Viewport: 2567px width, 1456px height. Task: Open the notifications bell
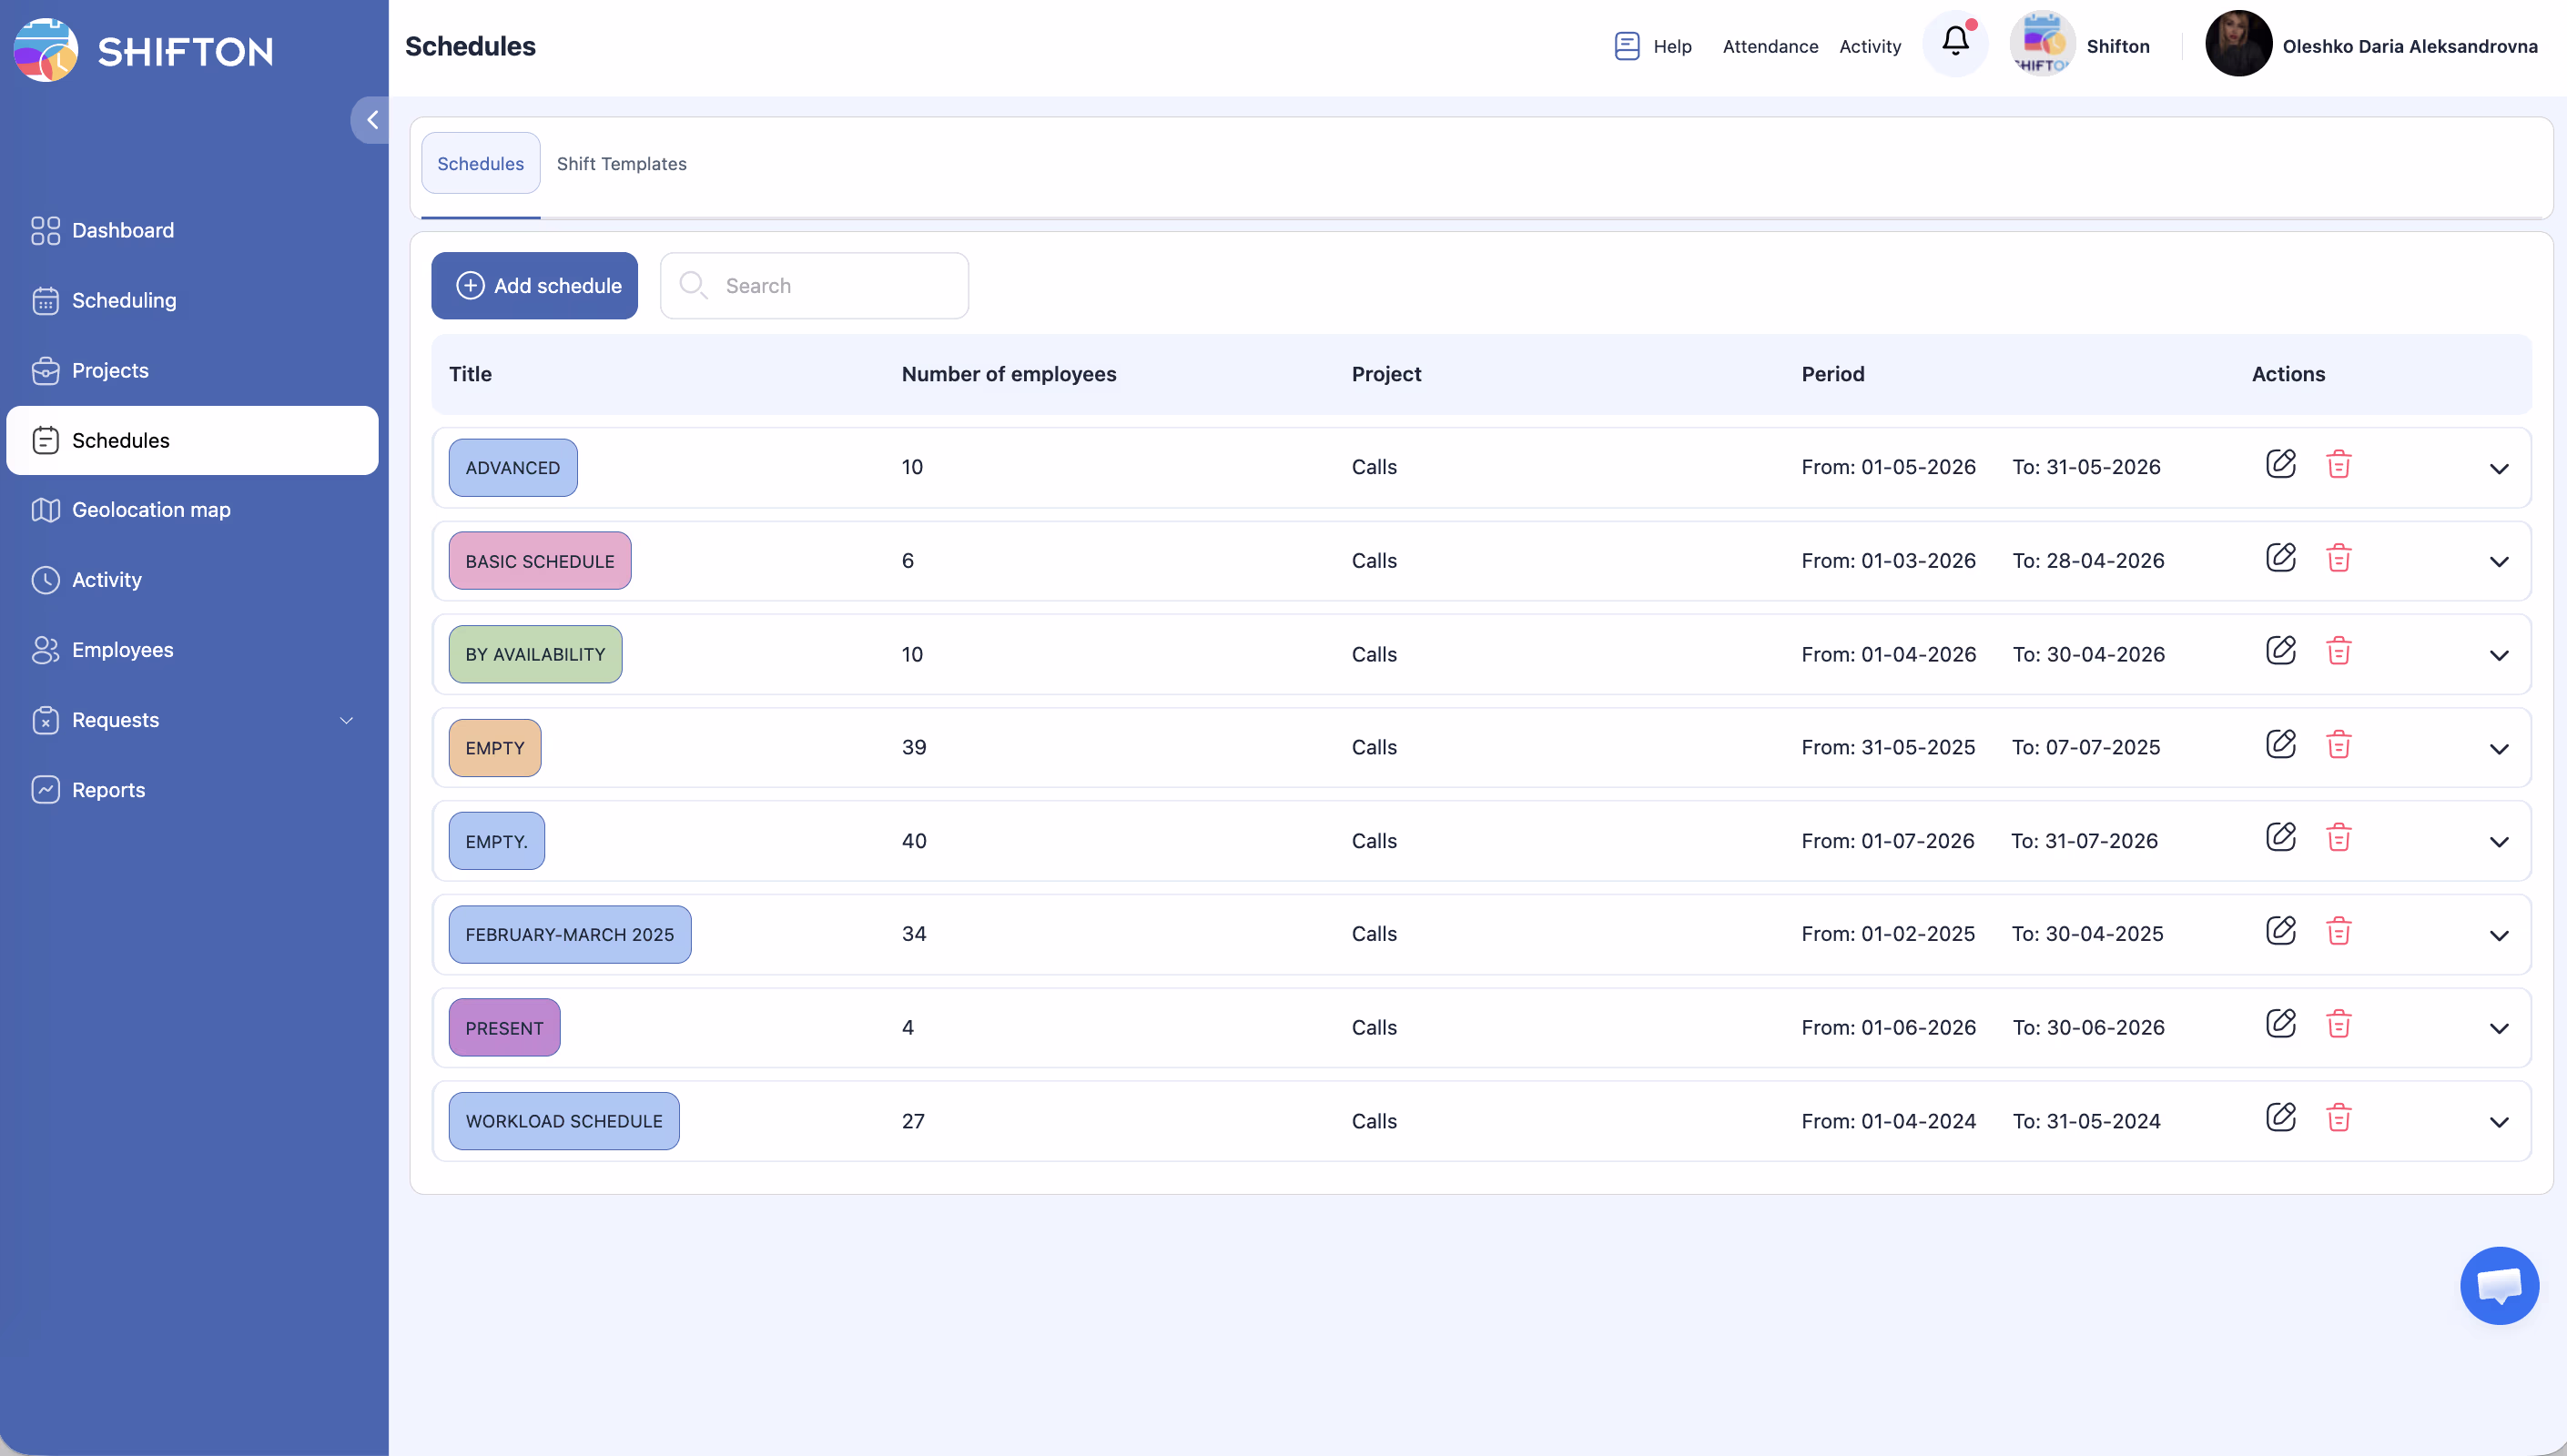click(1955, 42)
